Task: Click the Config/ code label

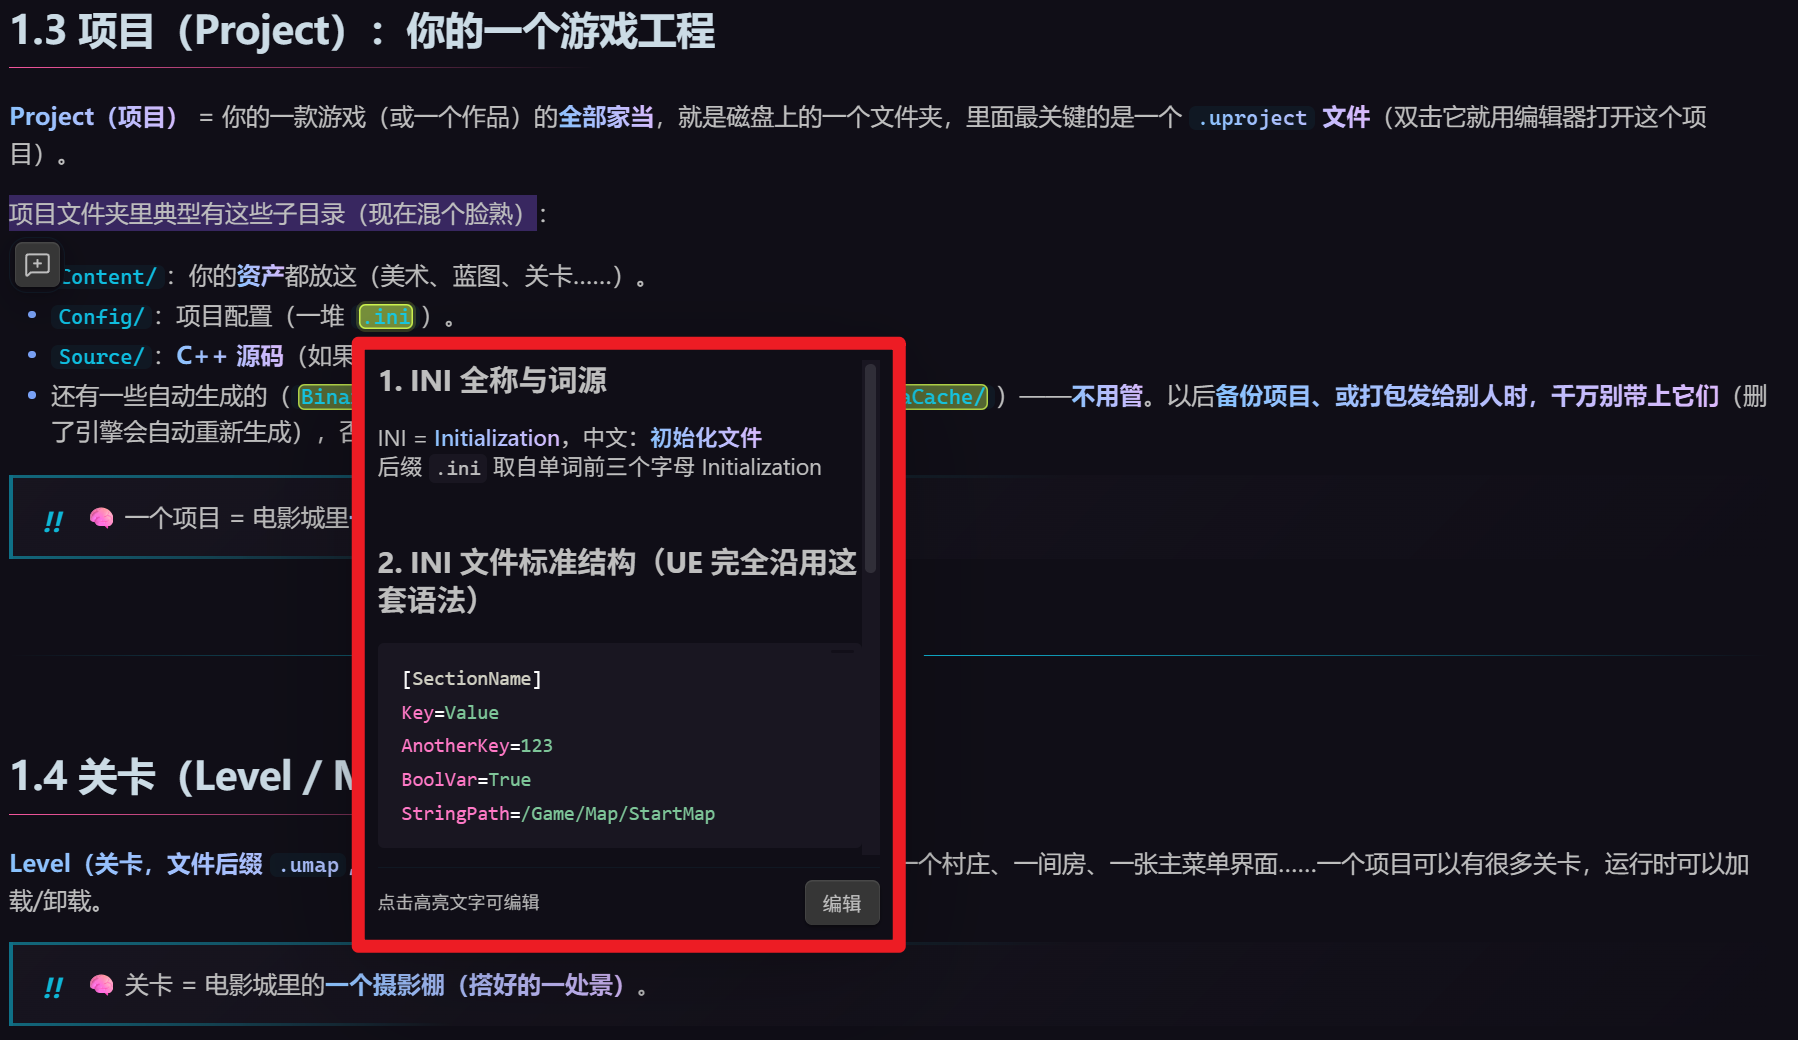Action: [101, 317]
